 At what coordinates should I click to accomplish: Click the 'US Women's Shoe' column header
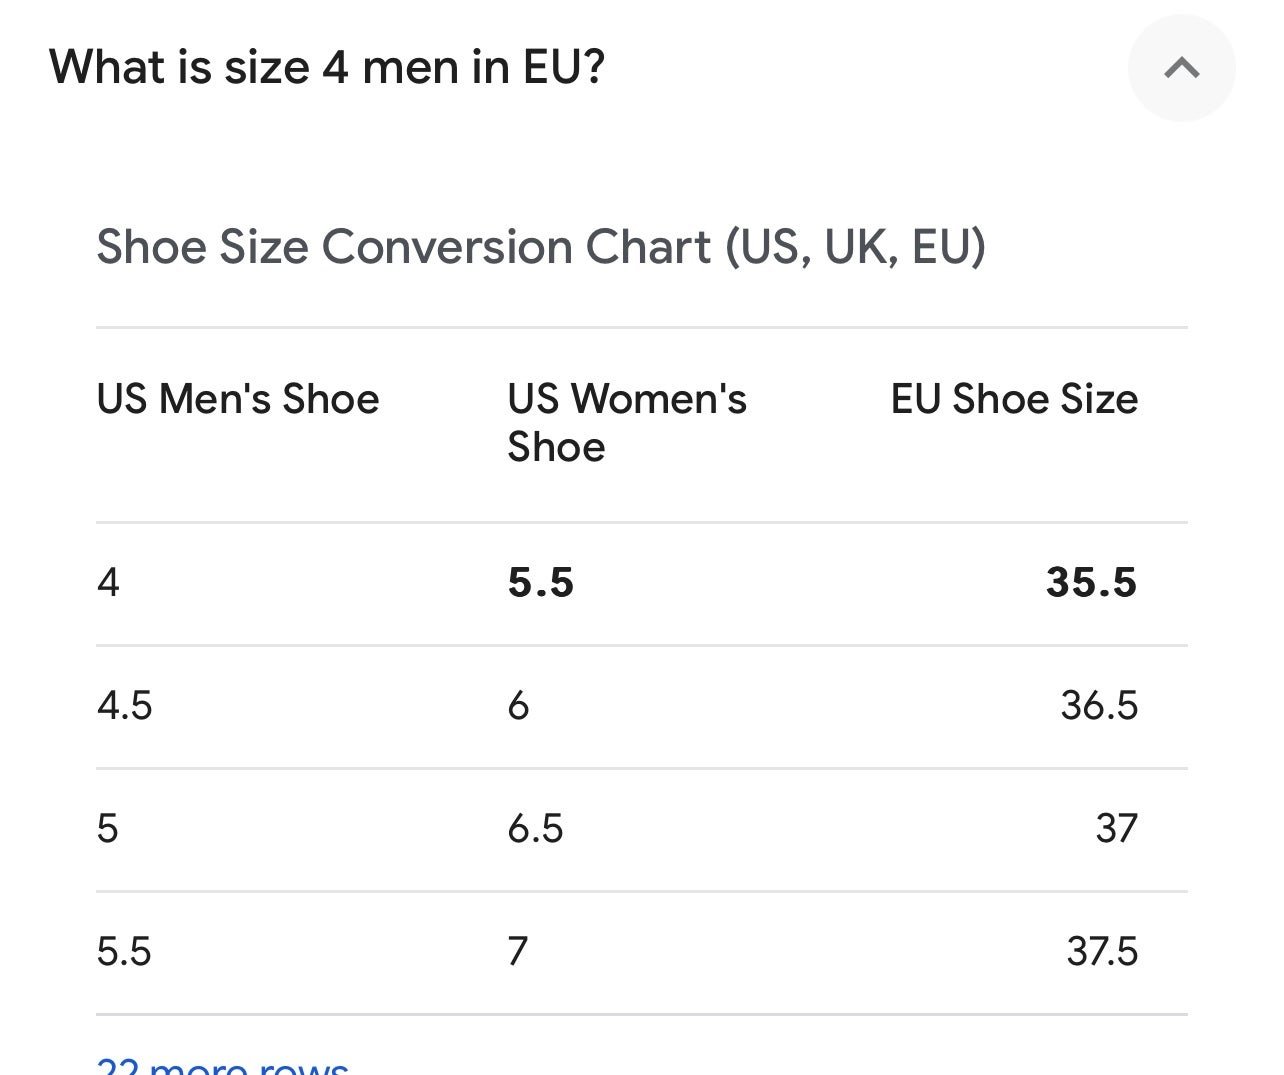pos(627,423)
